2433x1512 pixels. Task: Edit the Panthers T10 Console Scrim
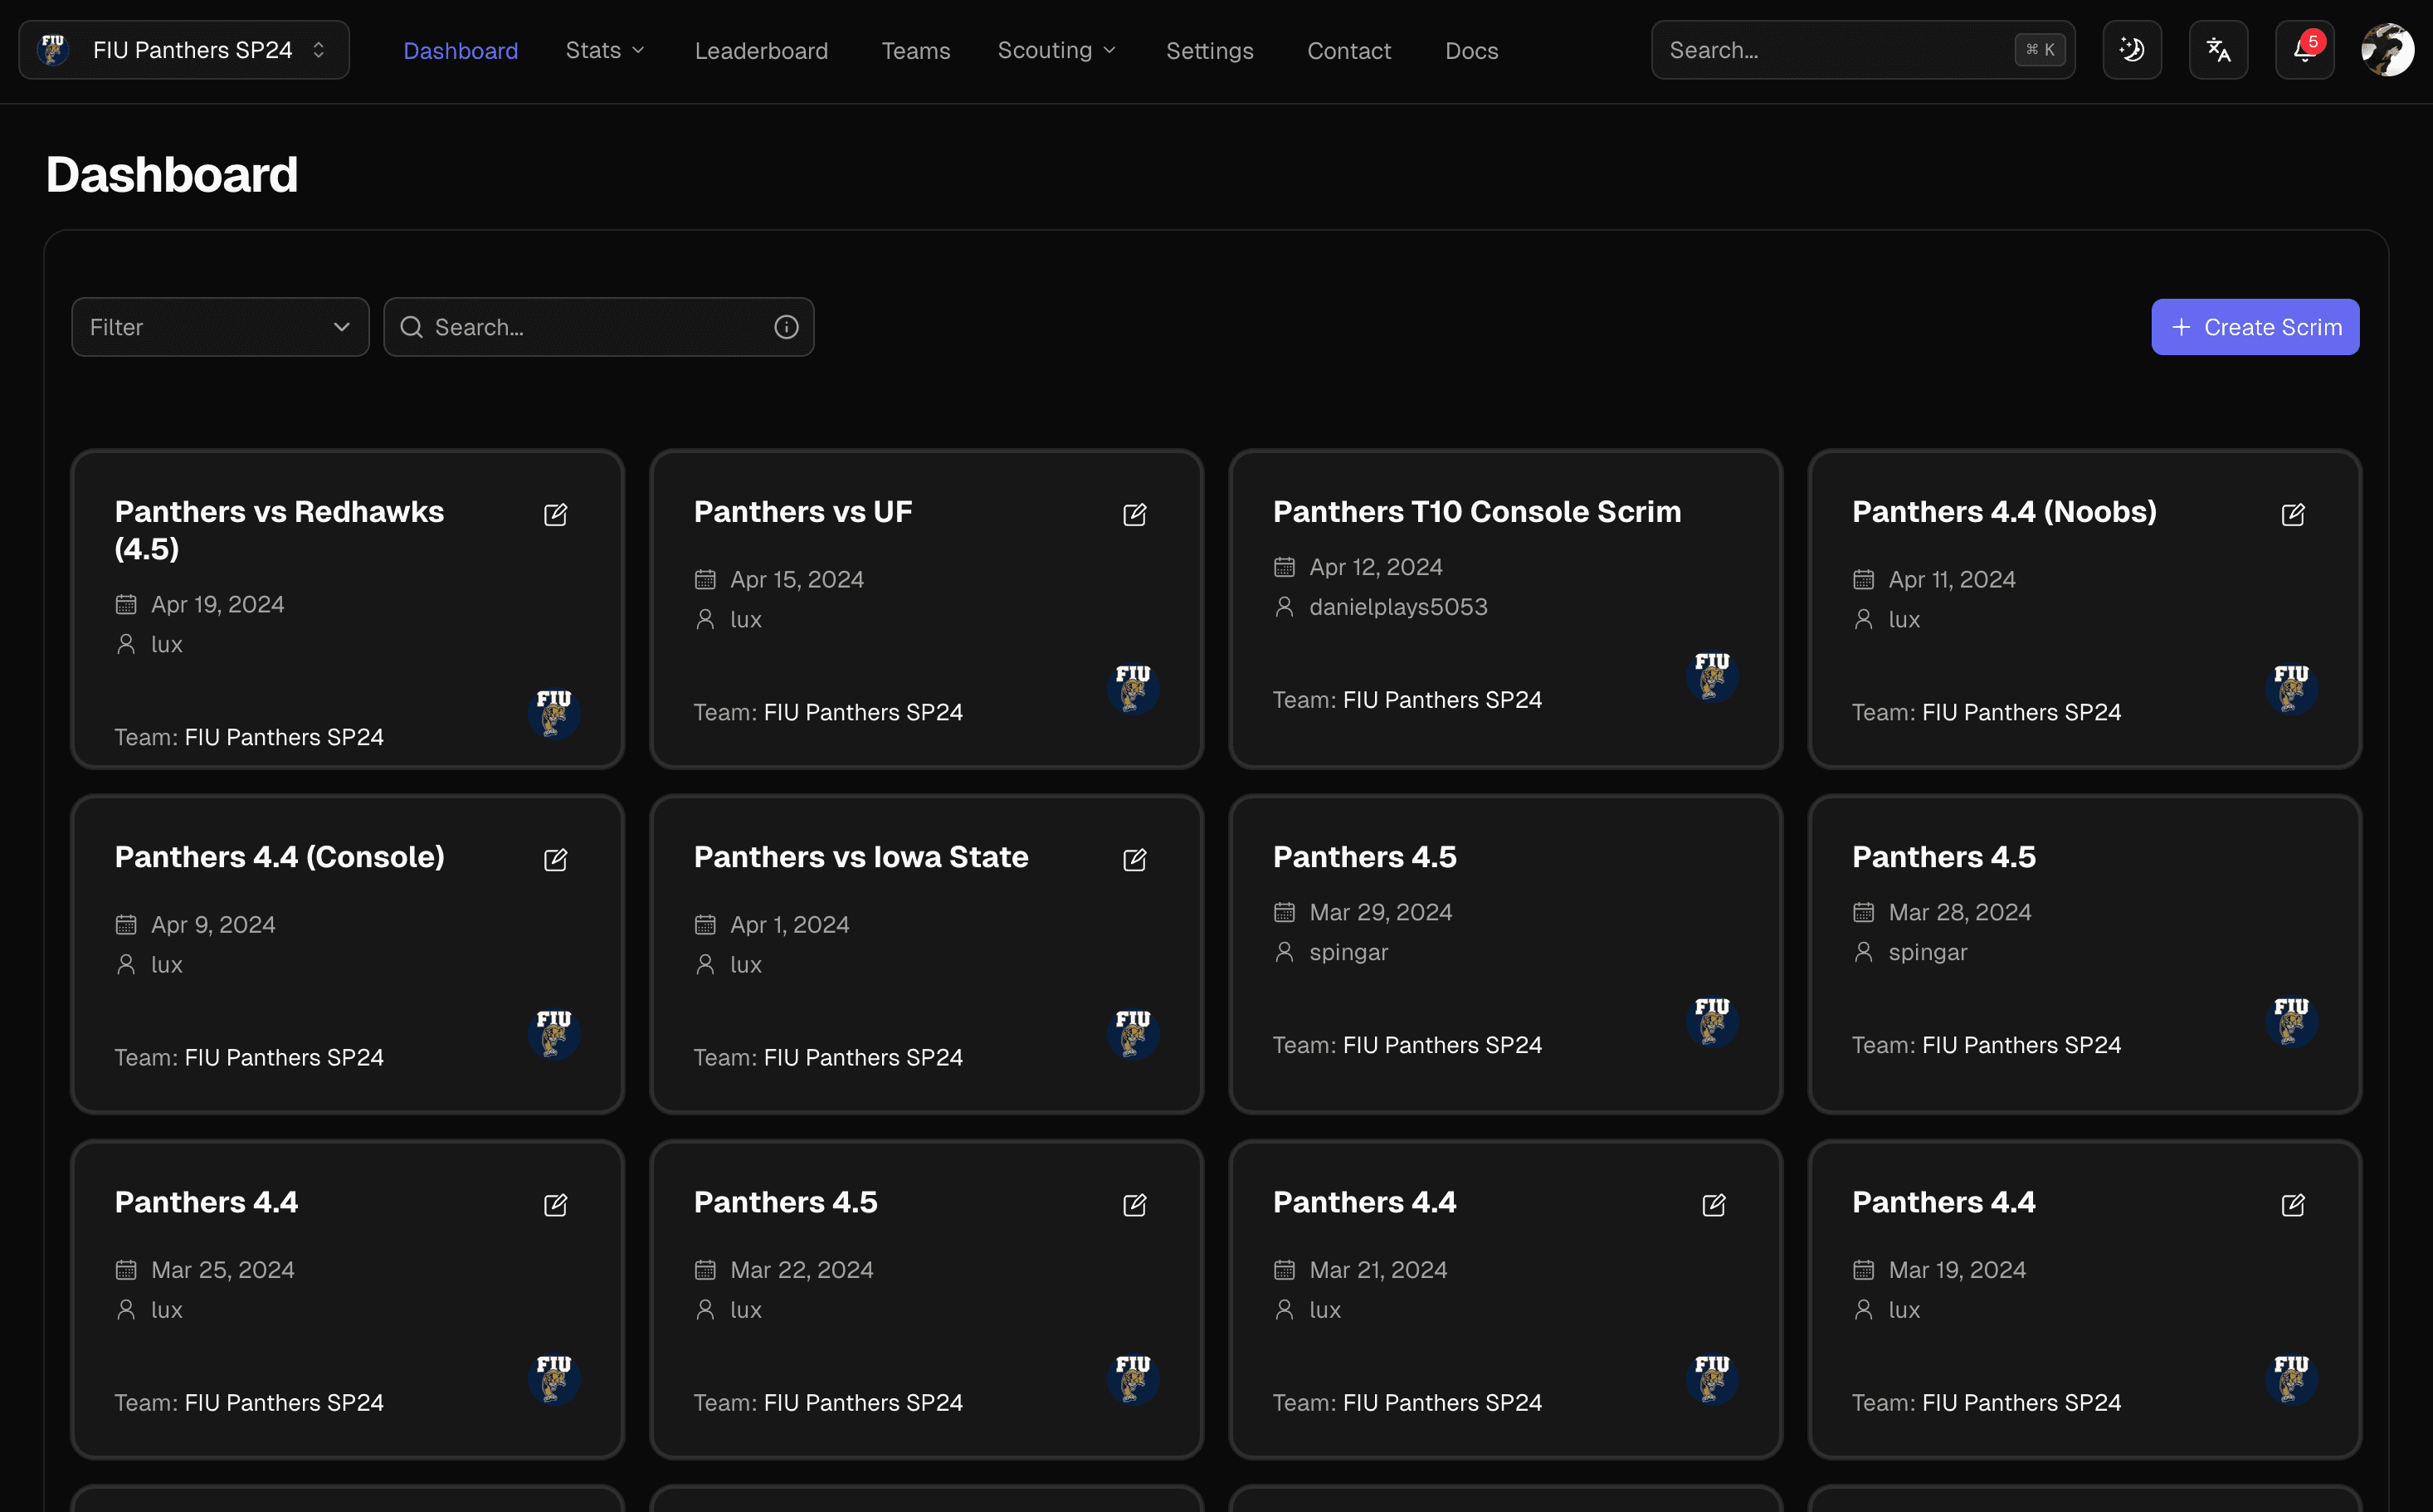click(x=1714, y=514)
